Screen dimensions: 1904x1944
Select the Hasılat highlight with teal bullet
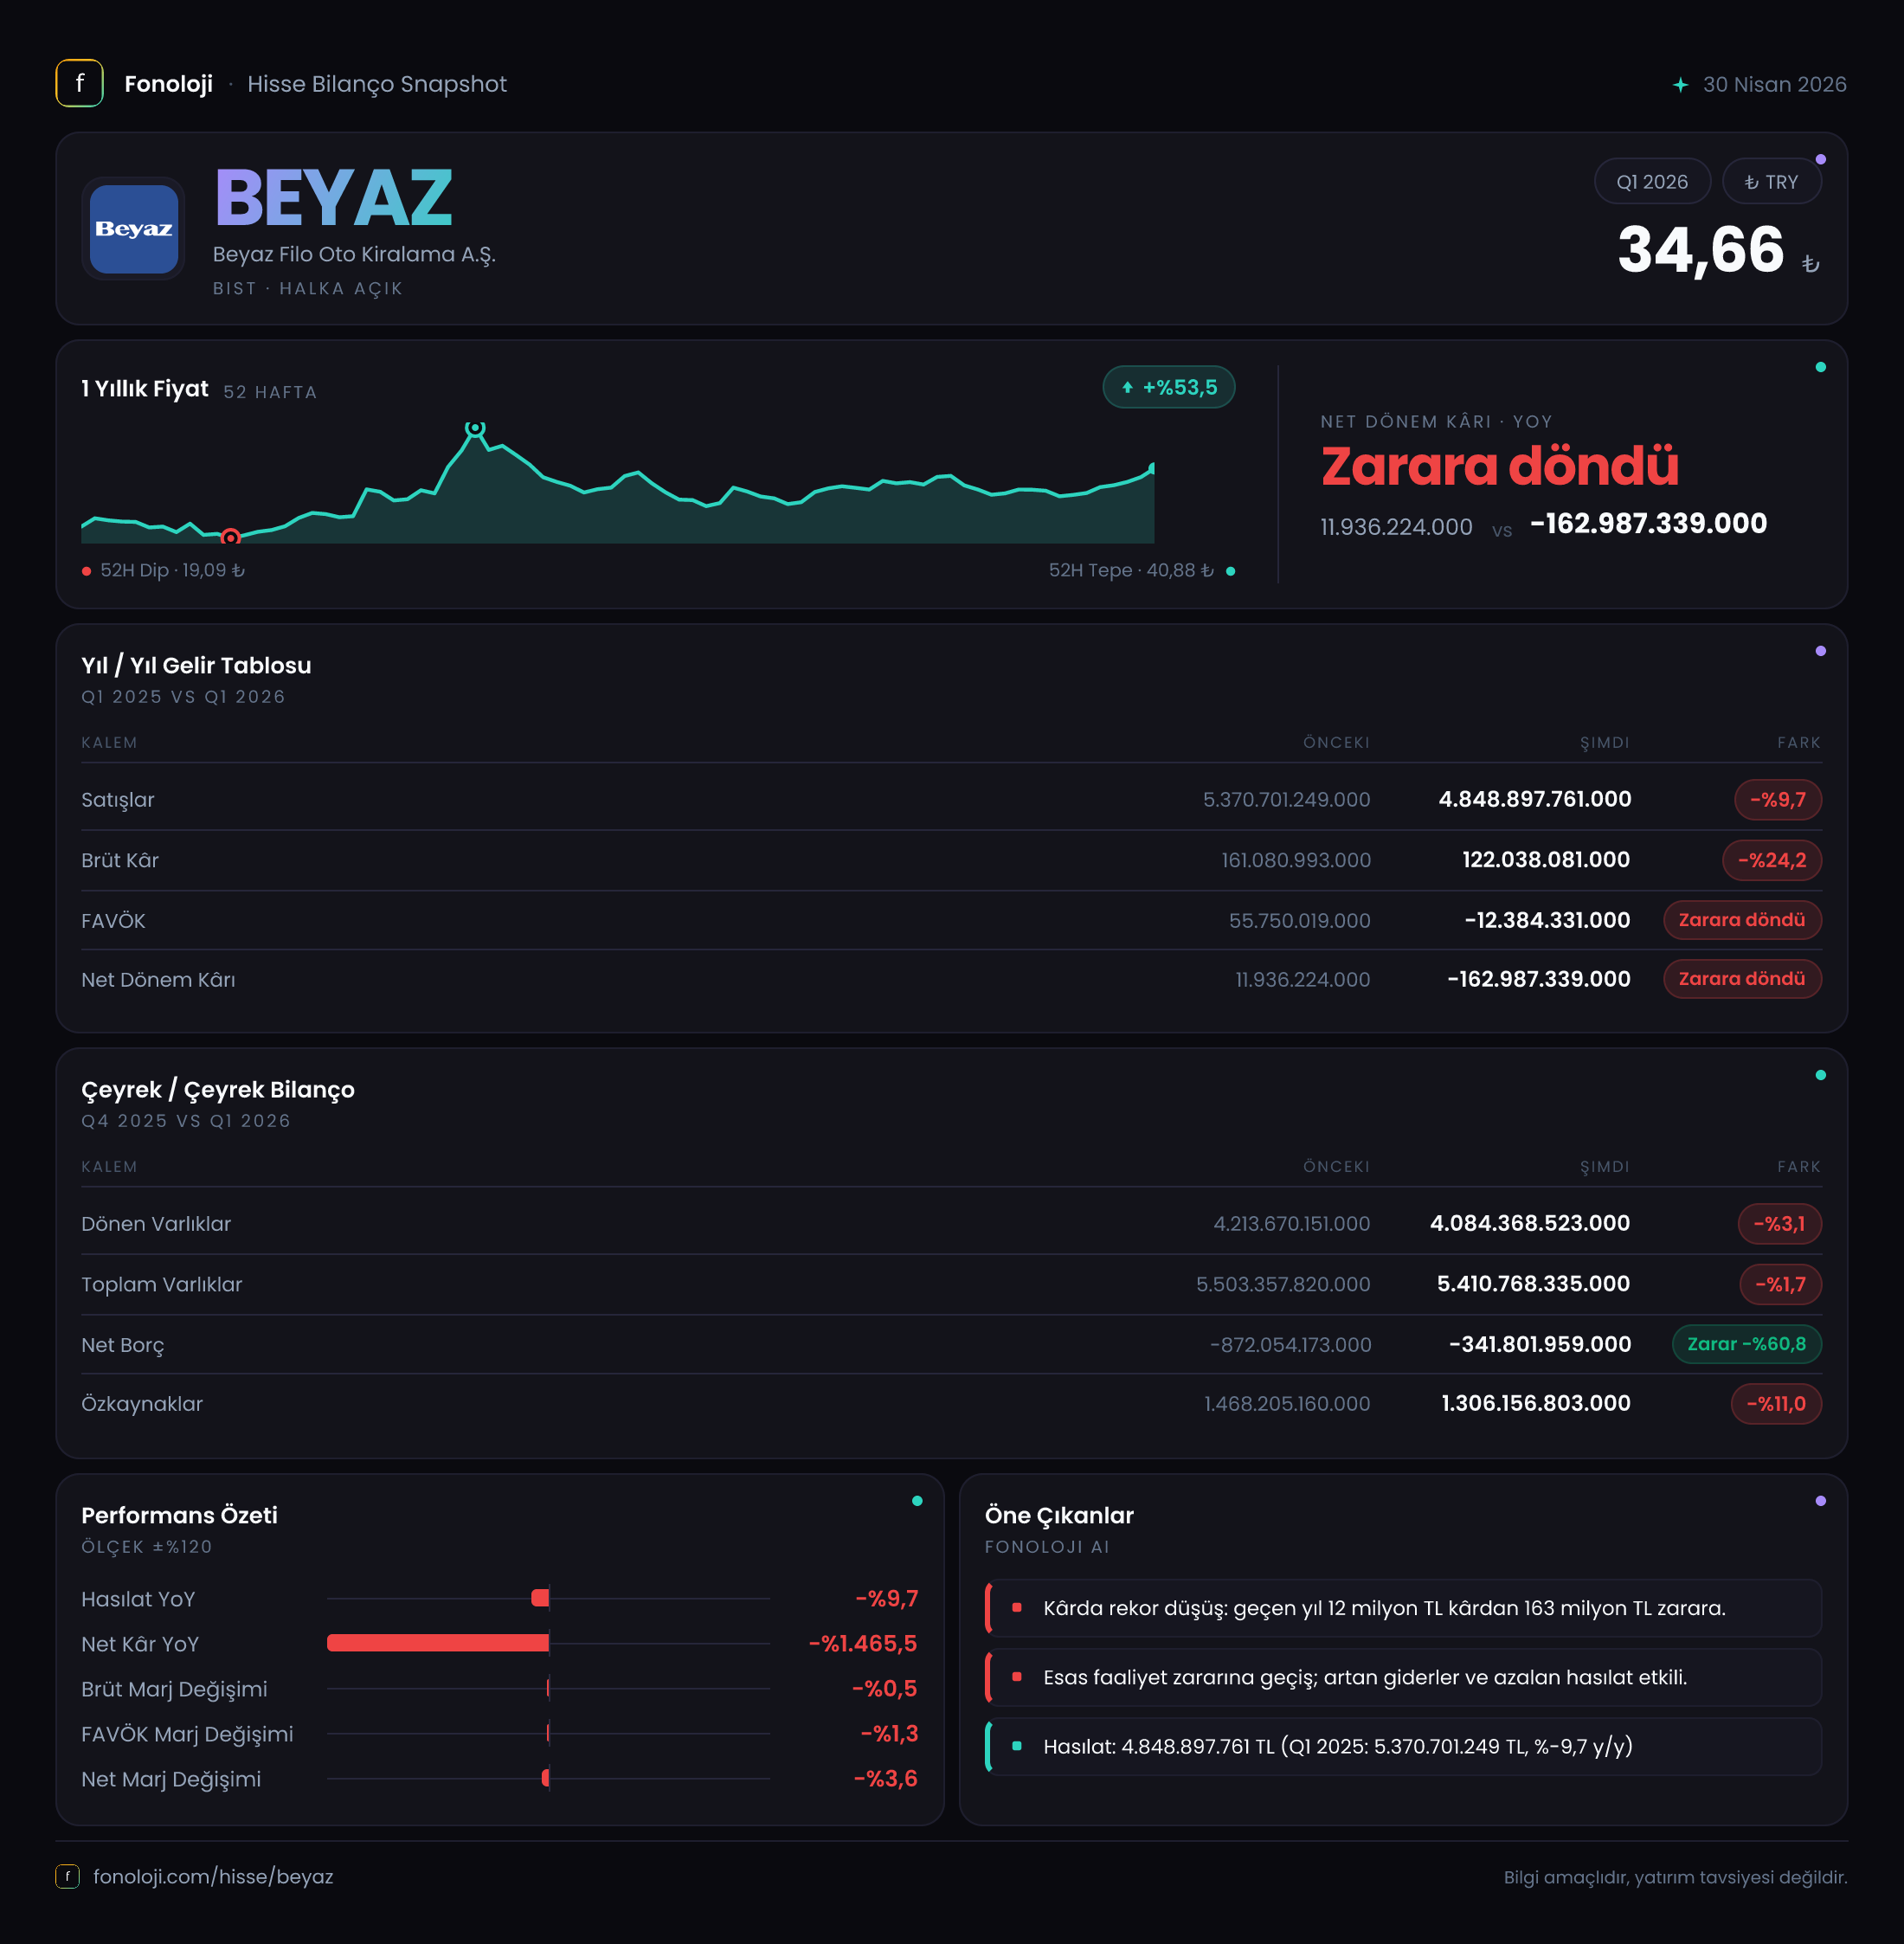(1403, 1746)
